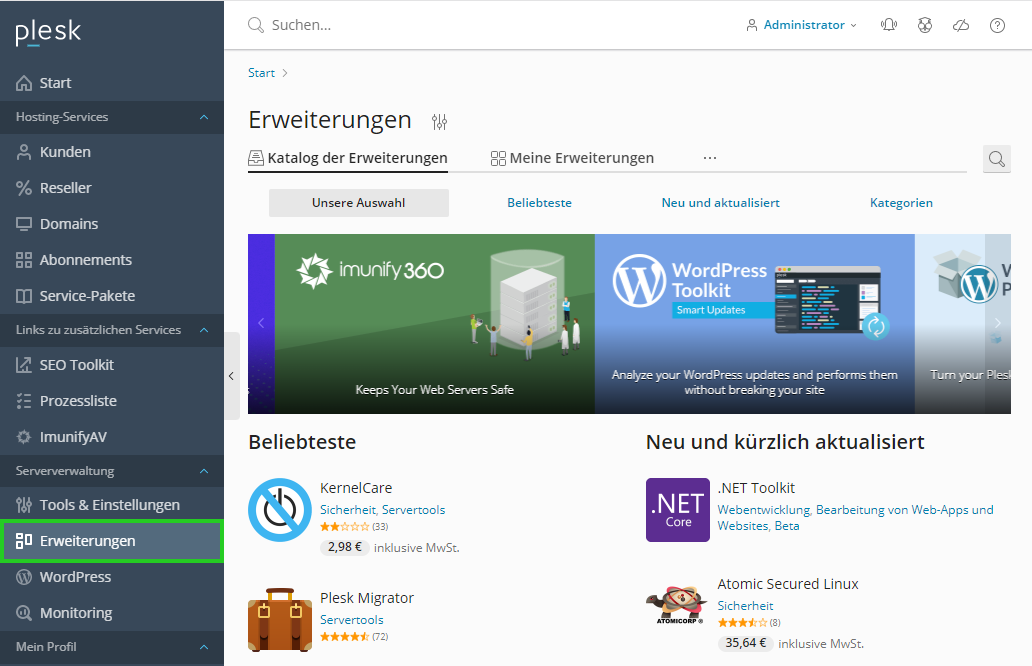Open the Servertools category under Plesk Migrator

coord(351,620)
